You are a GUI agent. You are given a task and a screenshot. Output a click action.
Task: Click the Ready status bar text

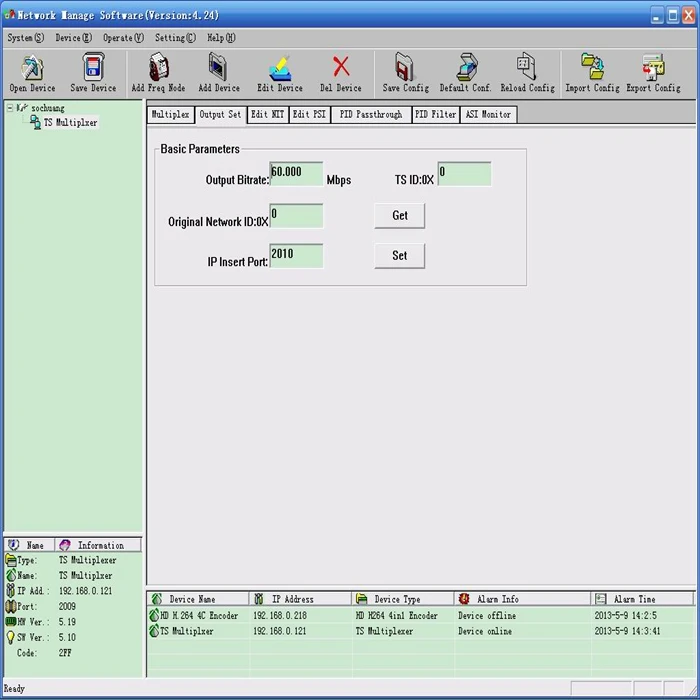coord(14,688)
